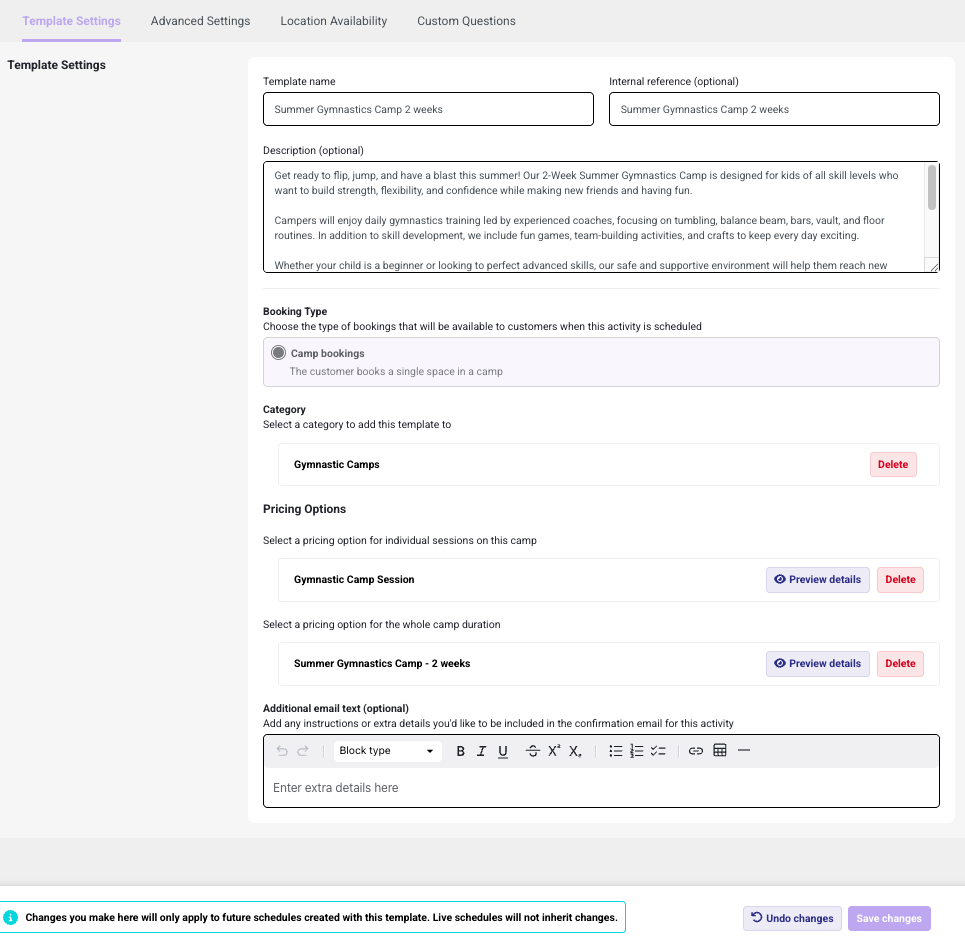The height and width of the screenshot is (945, 965).
Task: Insert a horizontal rule
Action: (743, 750)
